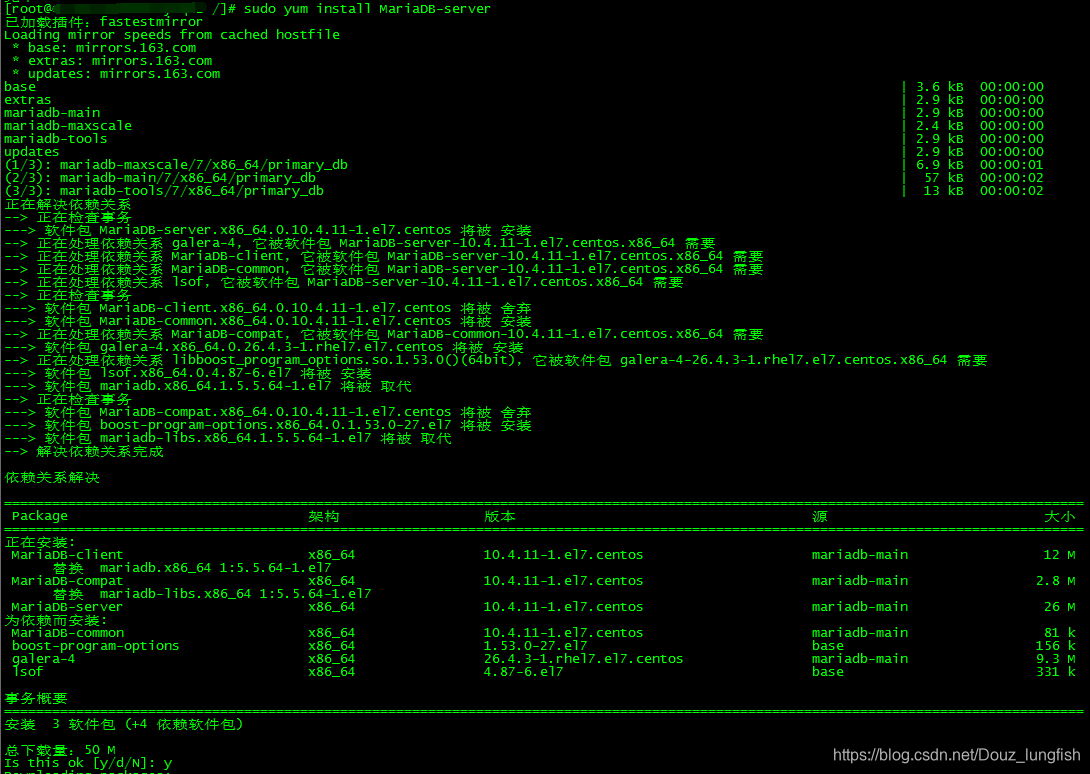Click the '81 k' size for MariaDB-common
1090x774 pixels.
(x=1059, y=633)
